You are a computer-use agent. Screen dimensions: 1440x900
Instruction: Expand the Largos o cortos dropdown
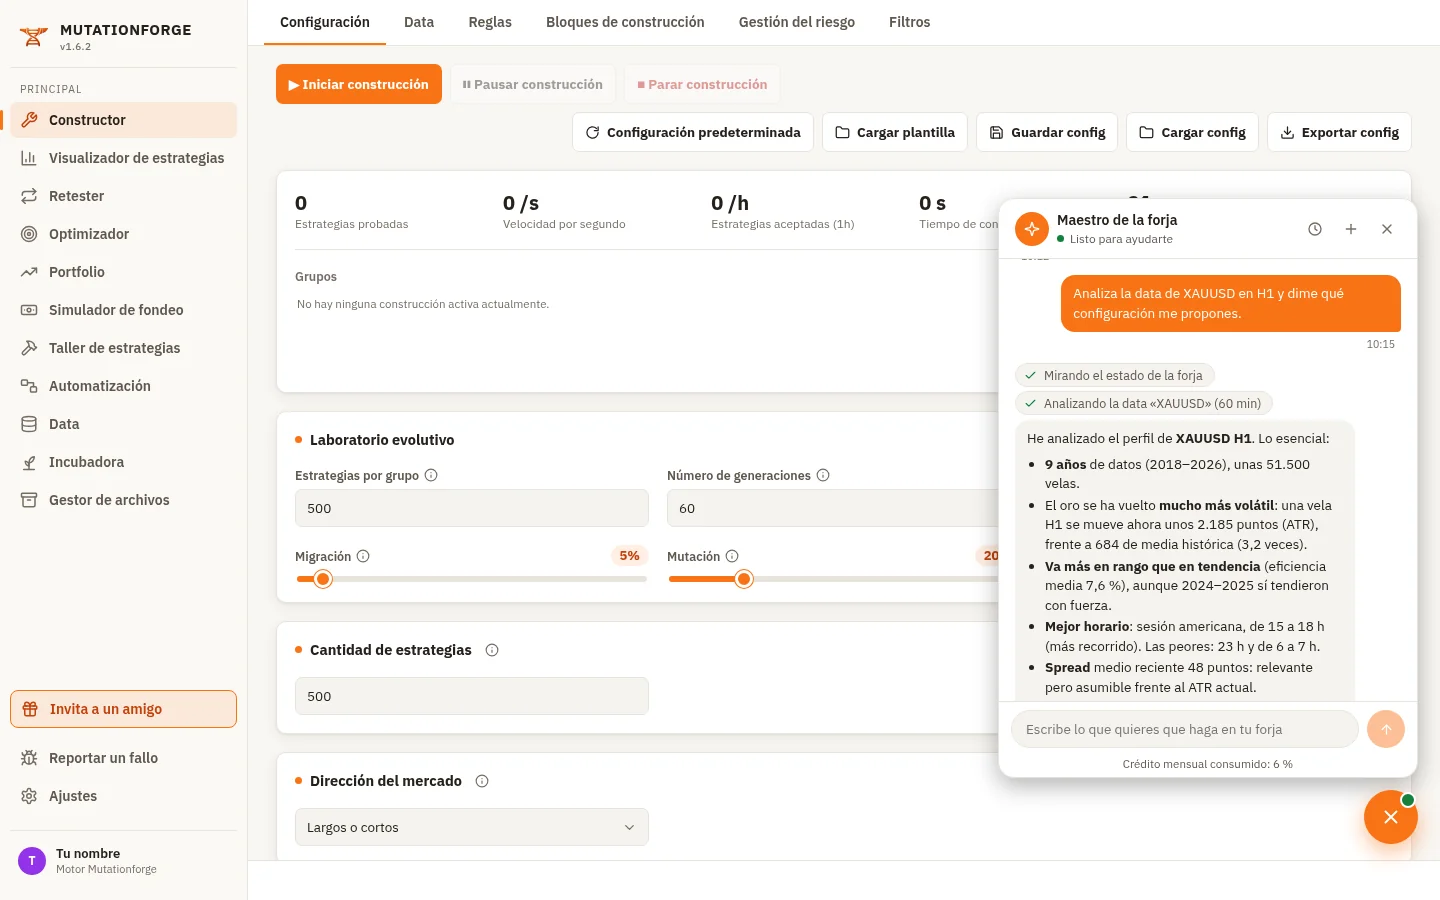[x=472, y=827]
